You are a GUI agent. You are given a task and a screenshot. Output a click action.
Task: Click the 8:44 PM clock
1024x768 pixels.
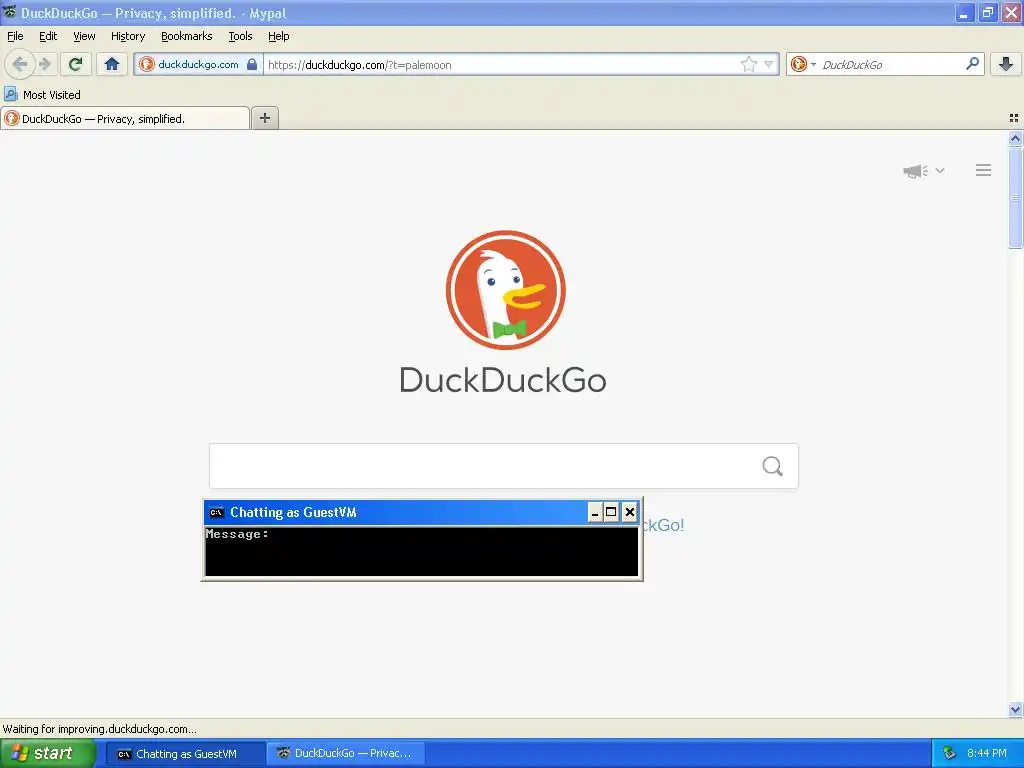point(987,754)
